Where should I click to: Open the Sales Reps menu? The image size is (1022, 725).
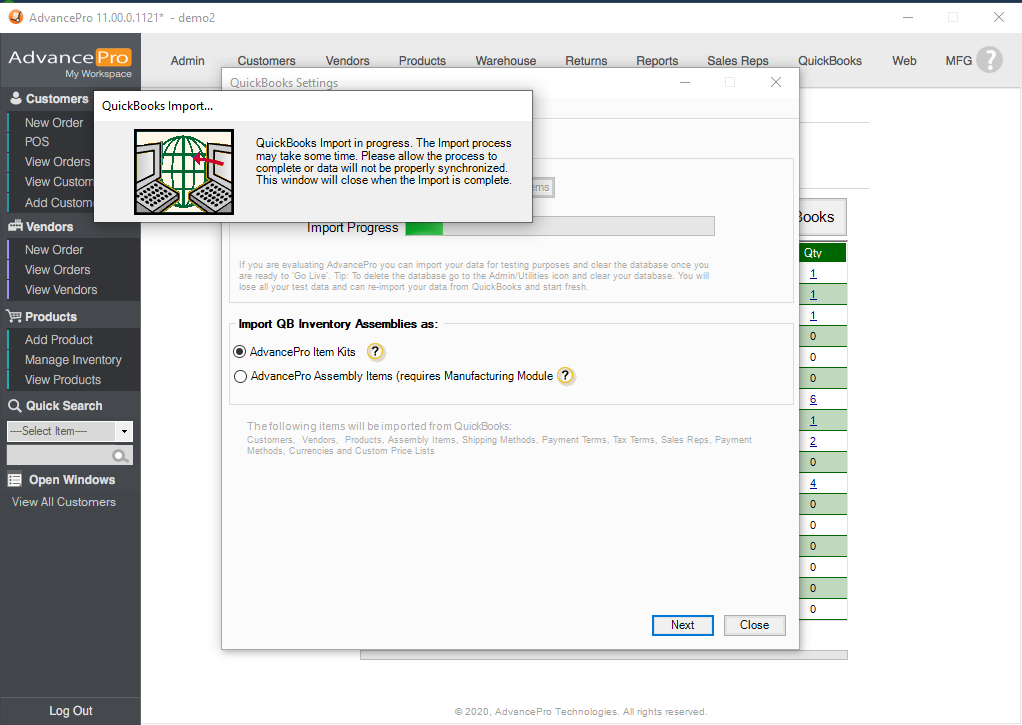pyautogui.click(x=738, y=61)
